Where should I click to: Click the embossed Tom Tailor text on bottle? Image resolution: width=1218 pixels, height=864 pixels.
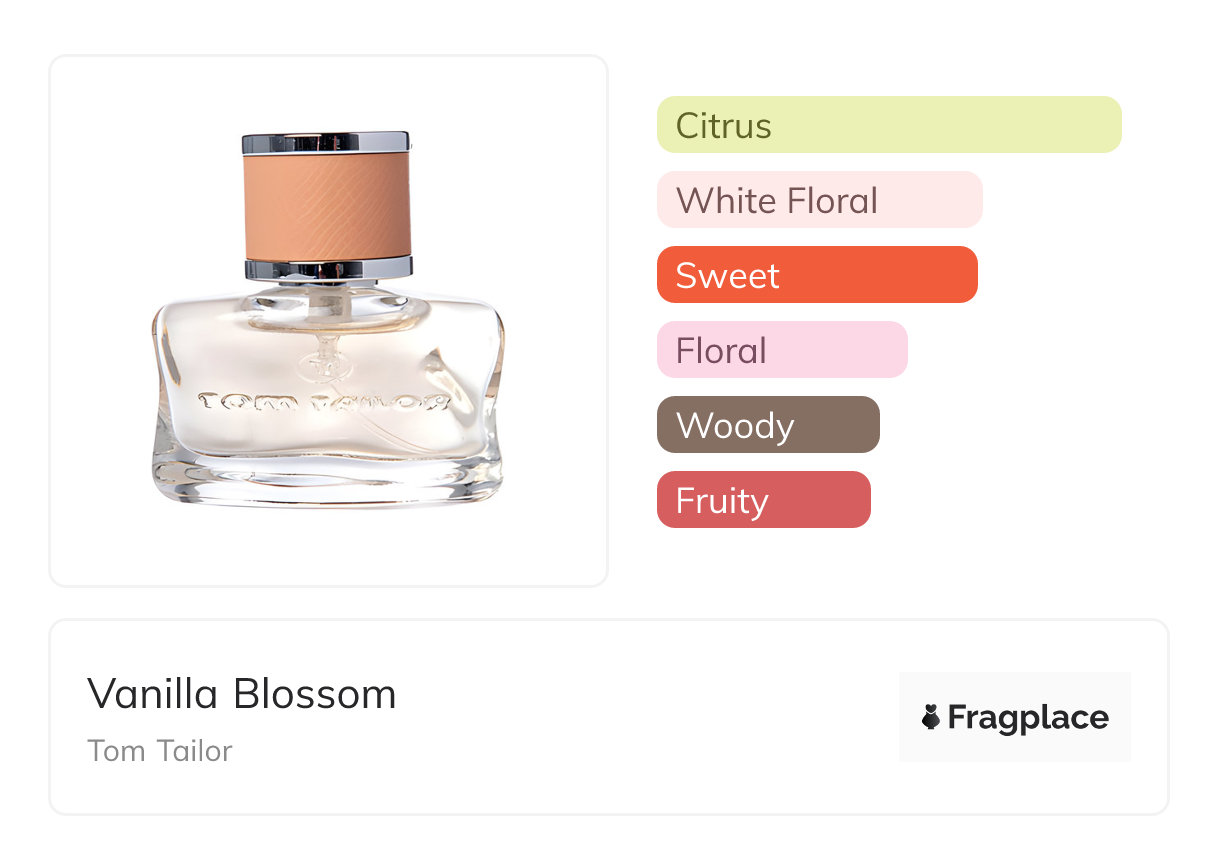[325, 402]
